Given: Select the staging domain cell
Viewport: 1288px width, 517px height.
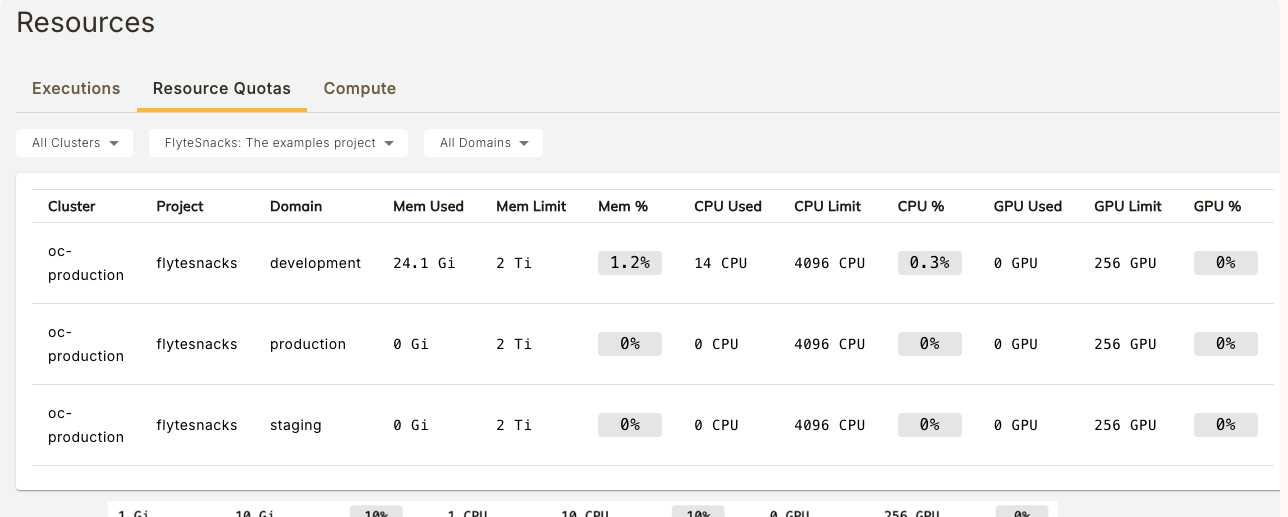Looking at the screenshot, I should tap(296, 425).
